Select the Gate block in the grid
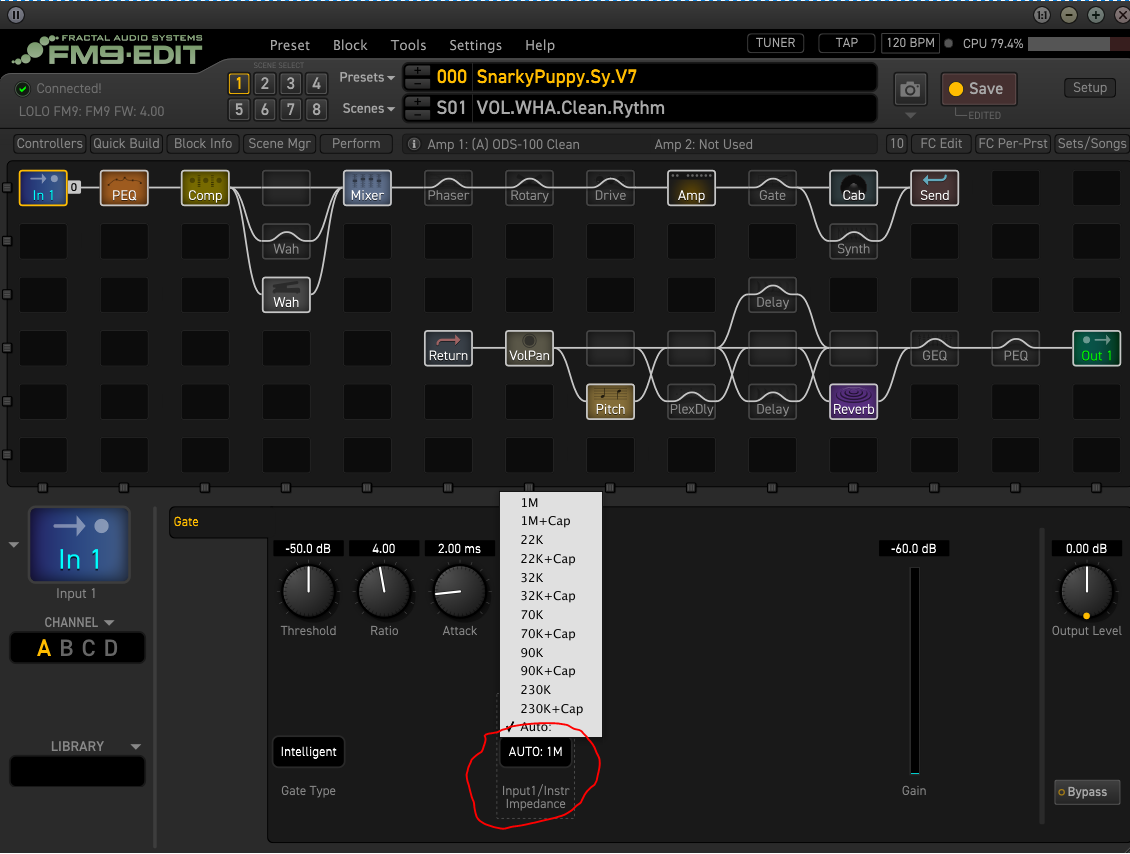 tap(773, 188)
